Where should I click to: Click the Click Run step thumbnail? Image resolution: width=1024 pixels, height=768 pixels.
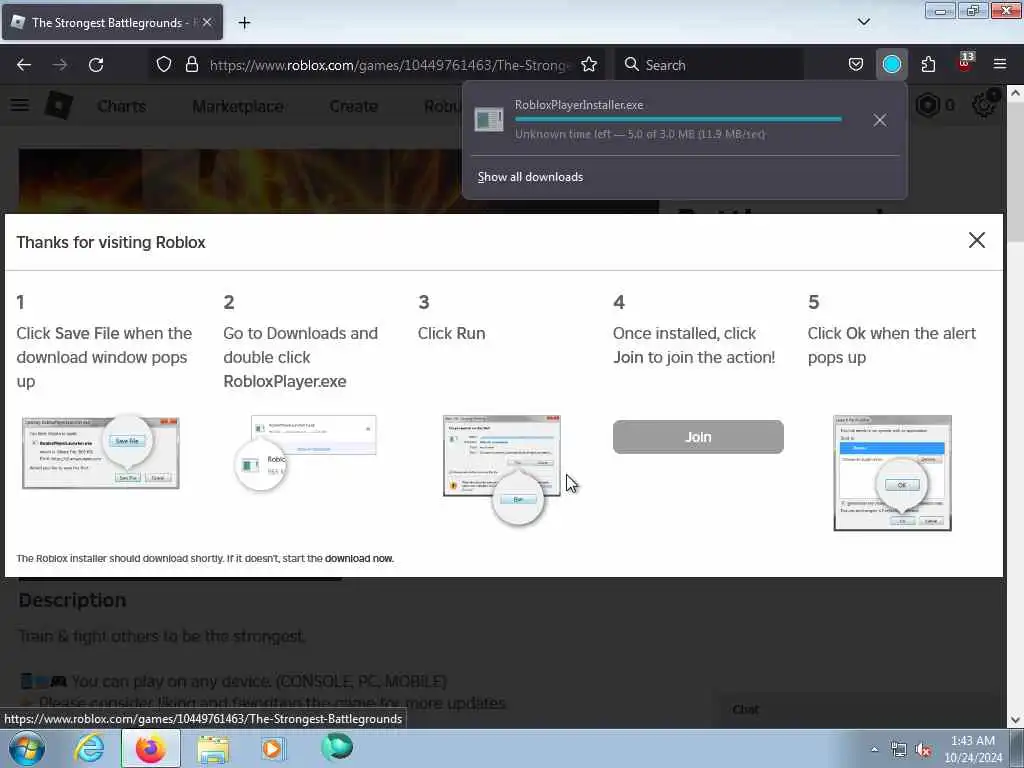point(502,470)
